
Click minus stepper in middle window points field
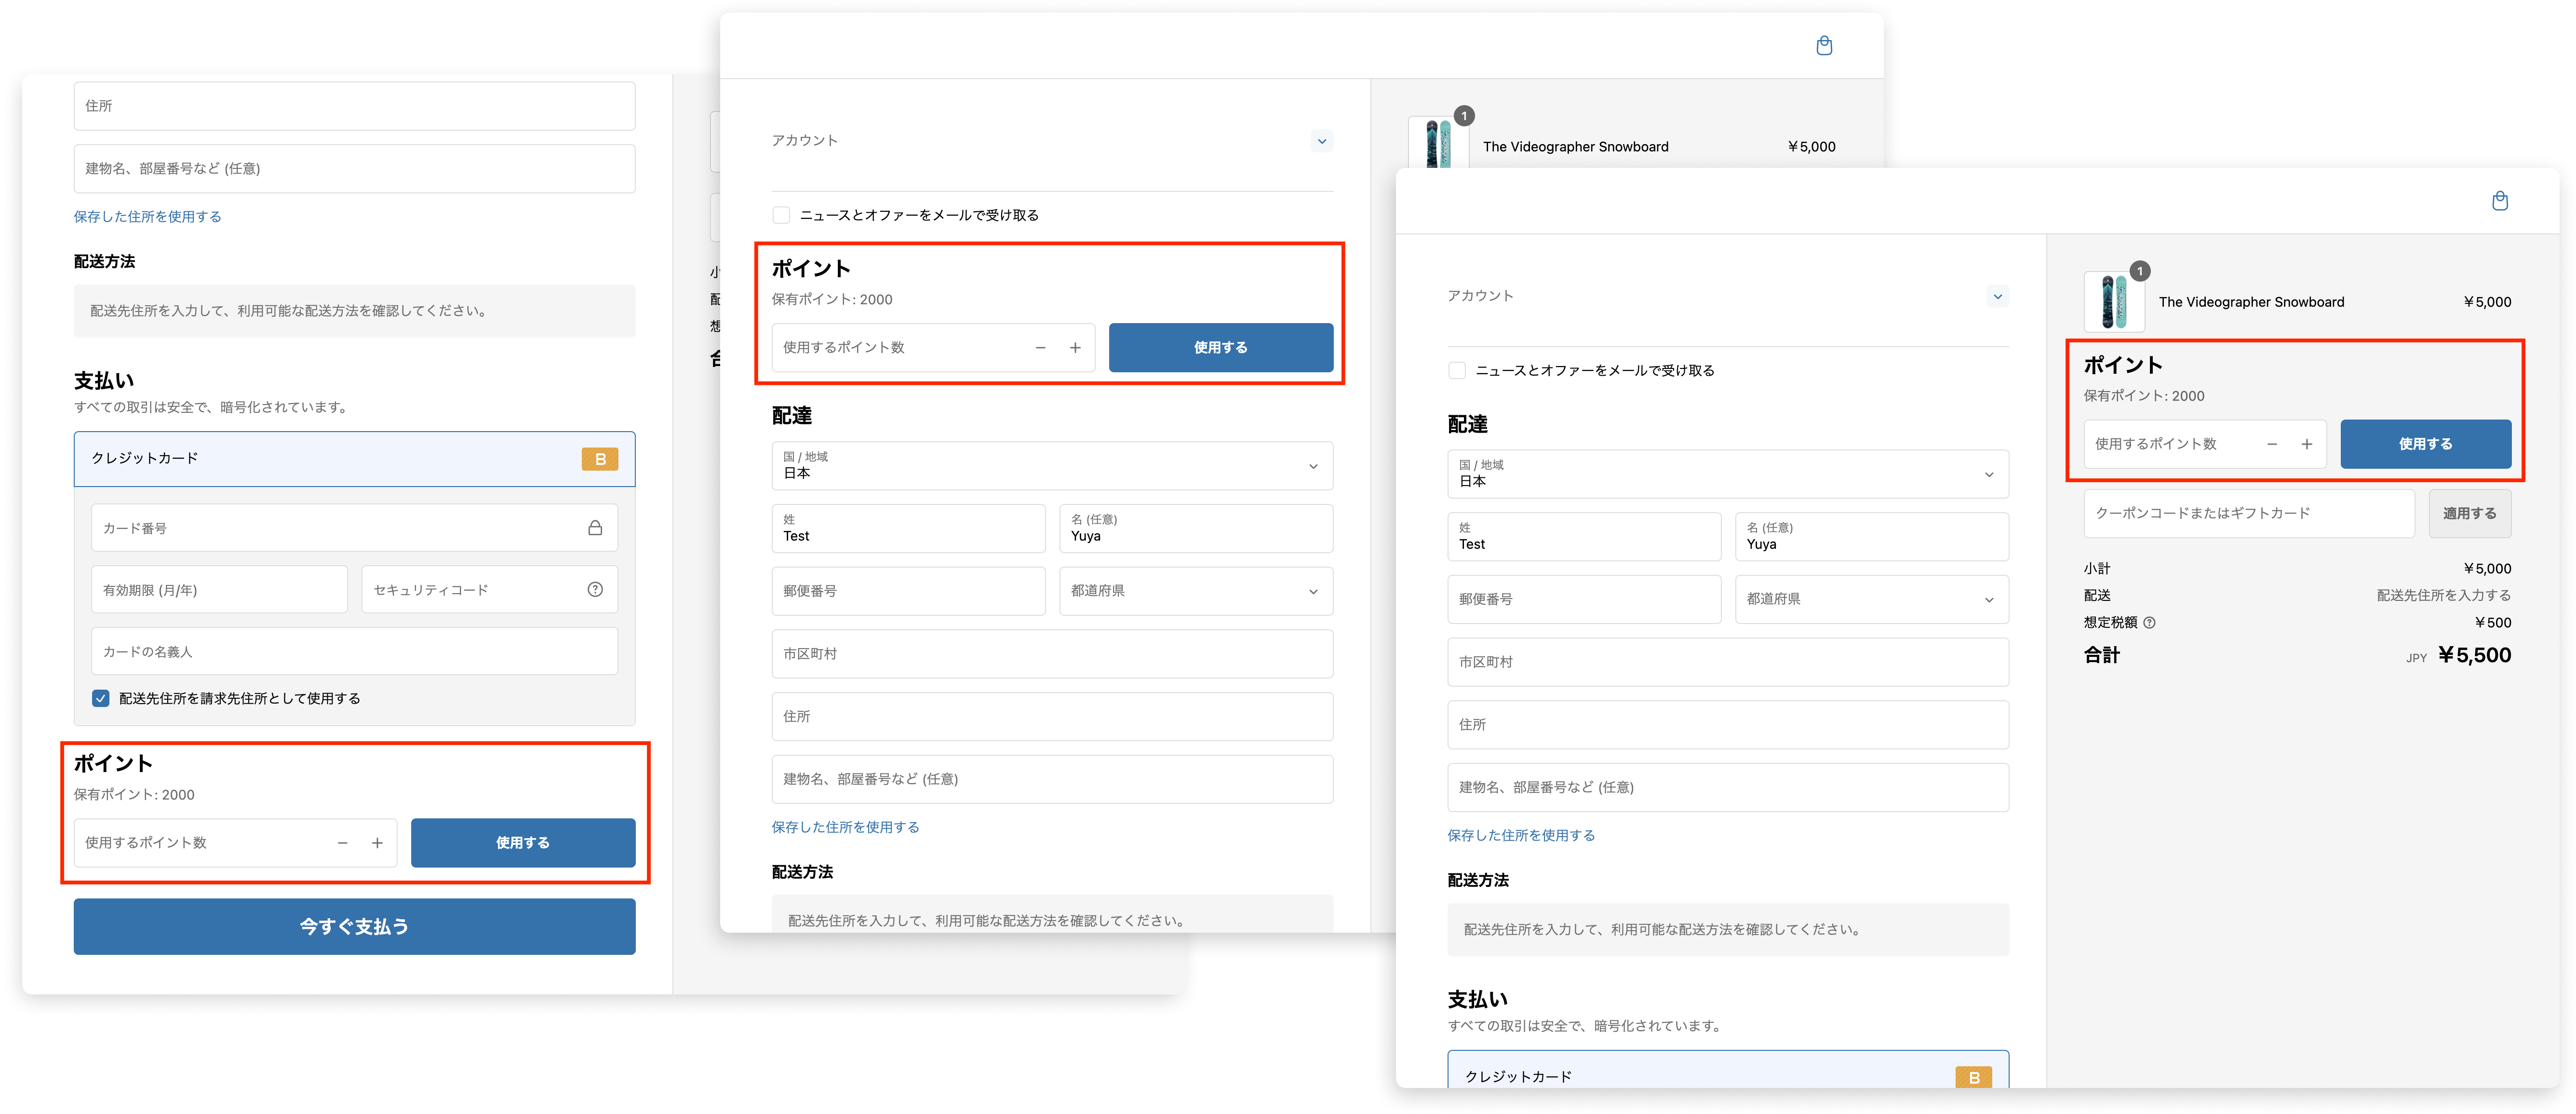[1040, 348]
